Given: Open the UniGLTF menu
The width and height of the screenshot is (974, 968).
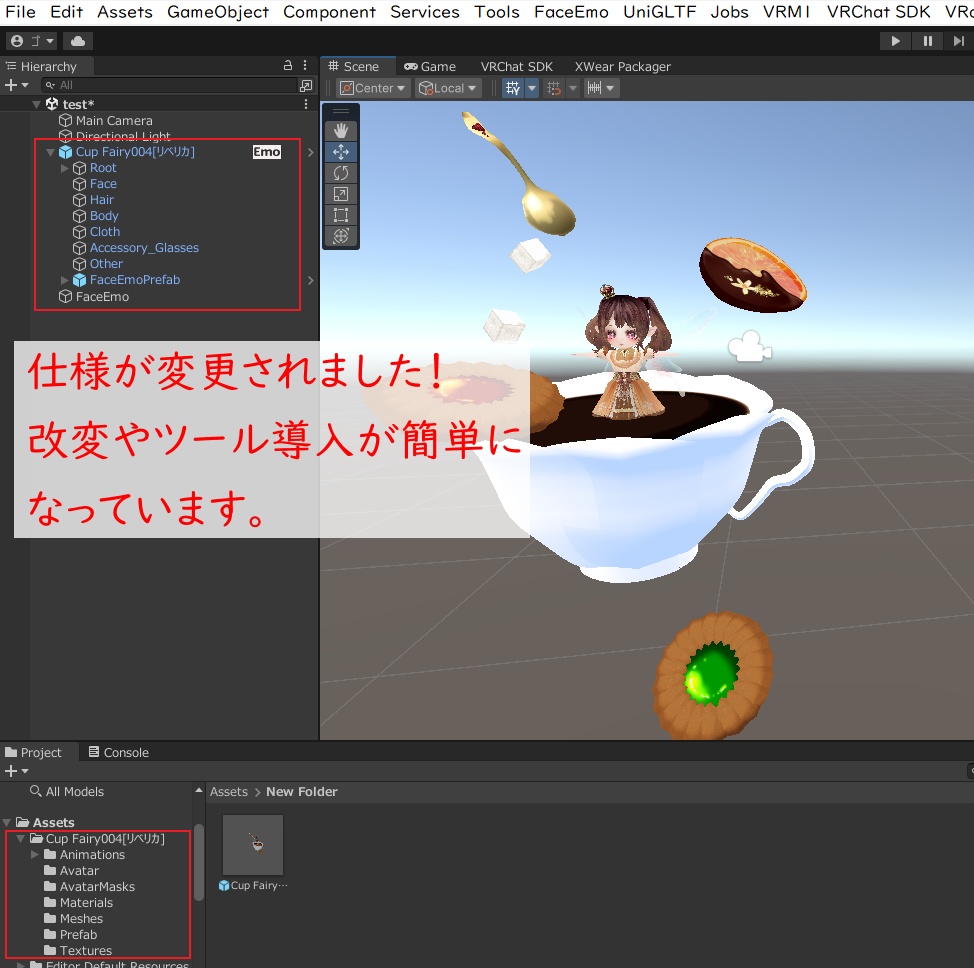Looking at the screenshot, I should pos(659,12).
